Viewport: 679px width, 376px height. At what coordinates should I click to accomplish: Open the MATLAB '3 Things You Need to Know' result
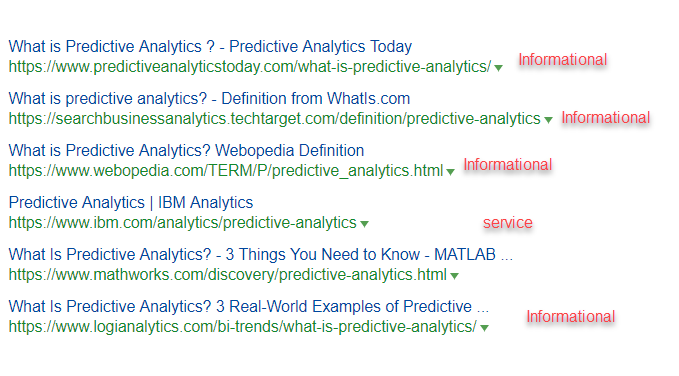coord(261,254)
